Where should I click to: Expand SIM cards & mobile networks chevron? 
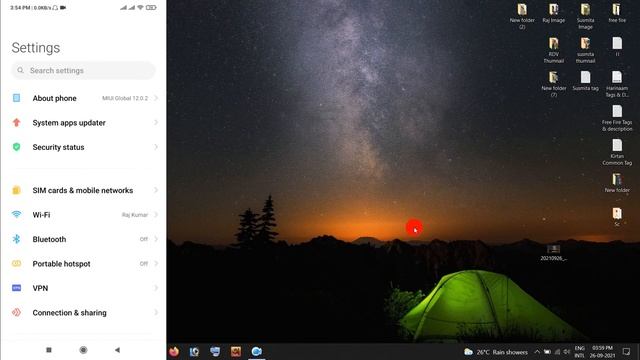pos(156,190)
